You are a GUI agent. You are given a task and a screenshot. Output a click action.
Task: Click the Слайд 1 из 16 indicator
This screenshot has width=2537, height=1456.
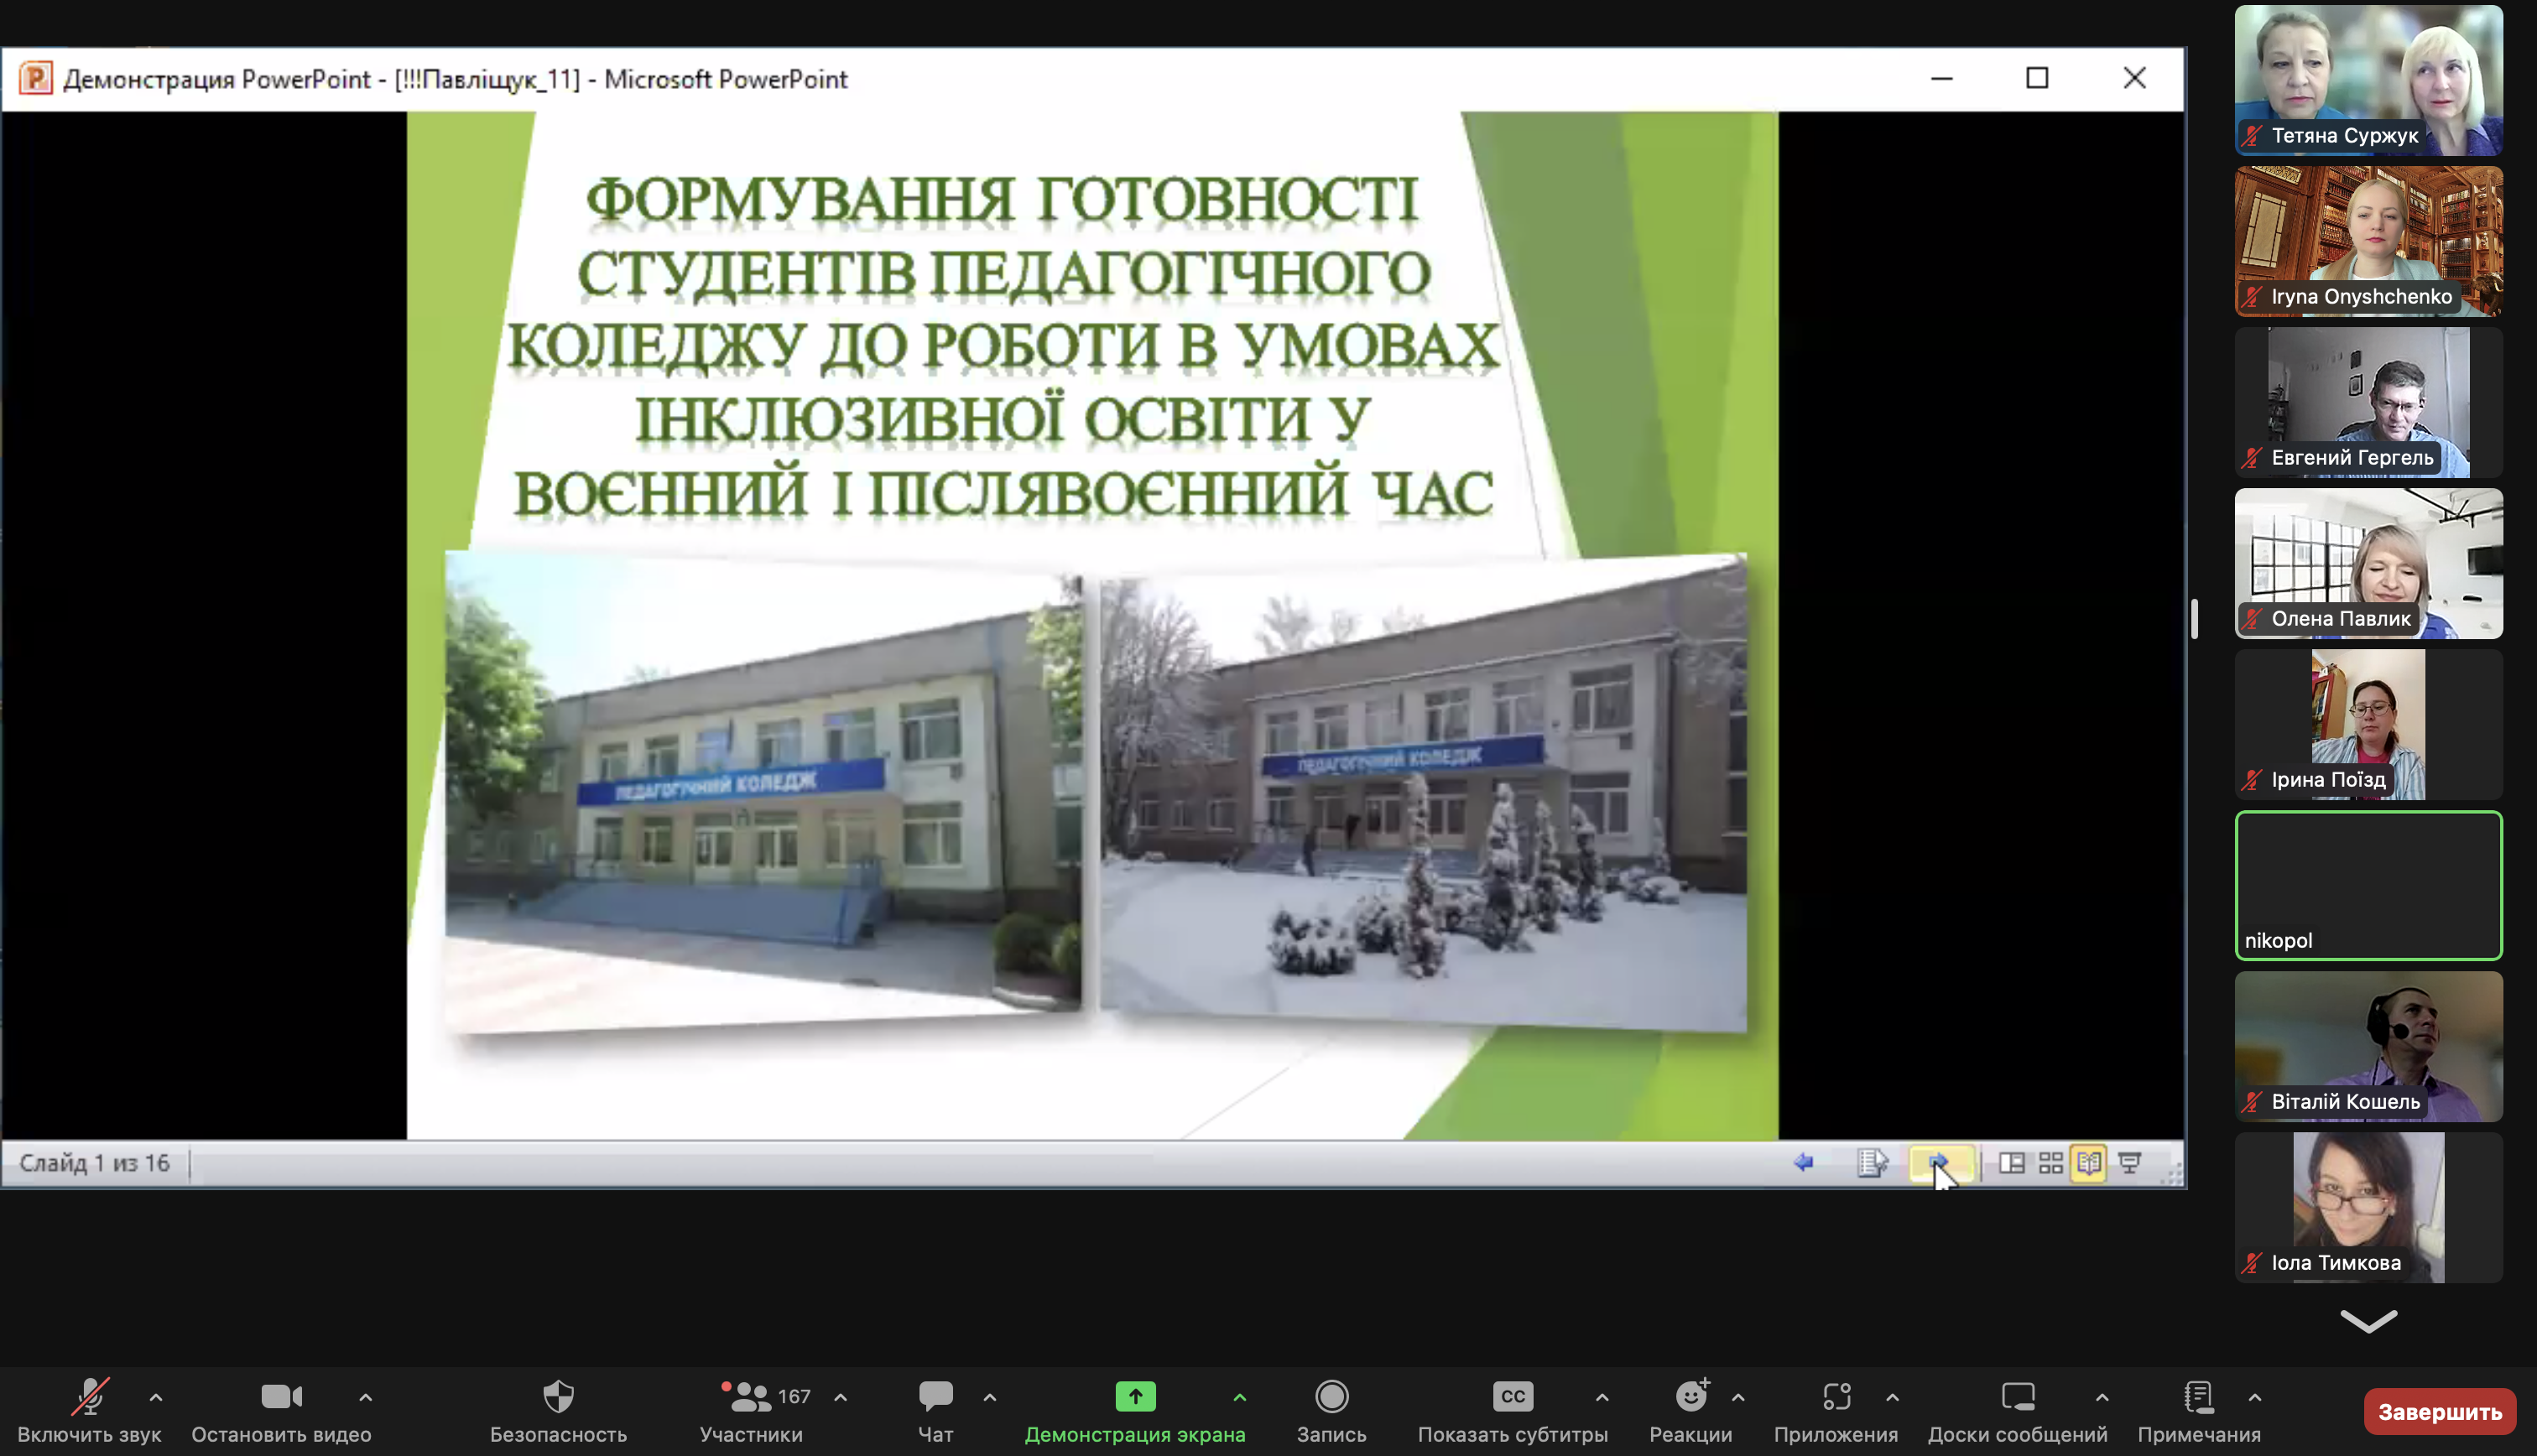point(95,1163)
